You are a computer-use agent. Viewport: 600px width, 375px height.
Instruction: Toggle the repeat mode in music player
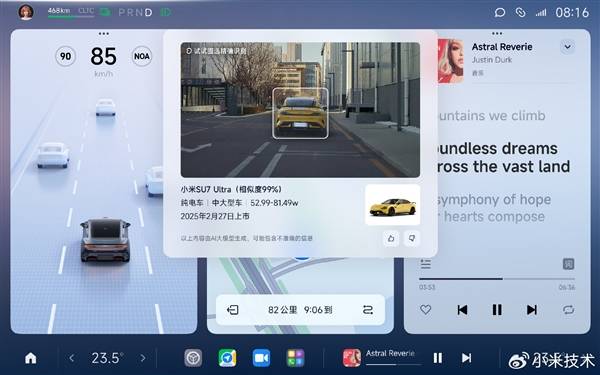[568, 309]
